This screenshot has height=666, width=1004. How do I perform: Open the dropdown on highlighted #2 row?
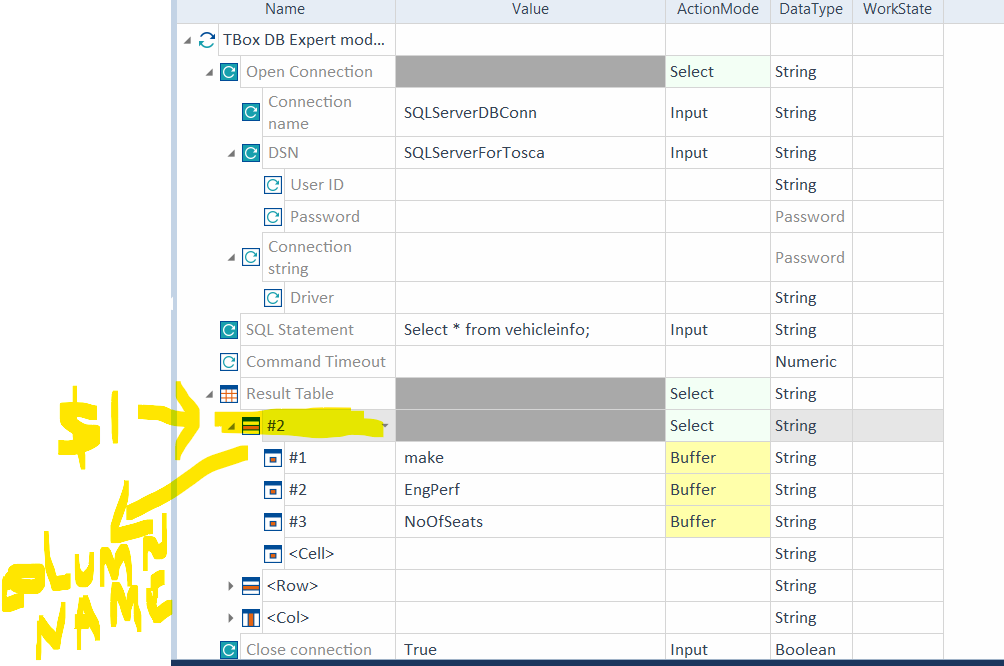click(x=384, y=426)
